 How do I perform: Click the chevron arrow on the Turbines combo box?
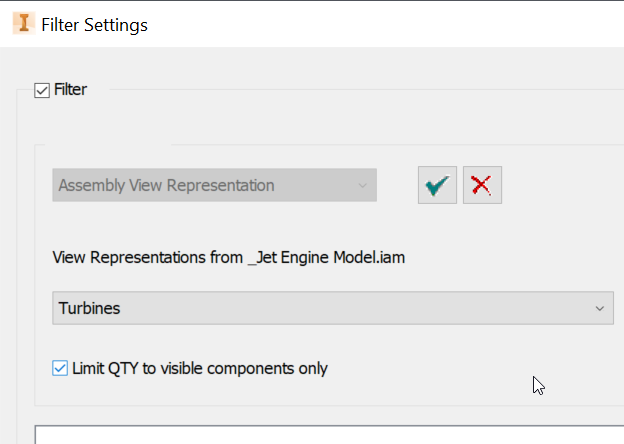pyautogui.click(x=600, y=308)
